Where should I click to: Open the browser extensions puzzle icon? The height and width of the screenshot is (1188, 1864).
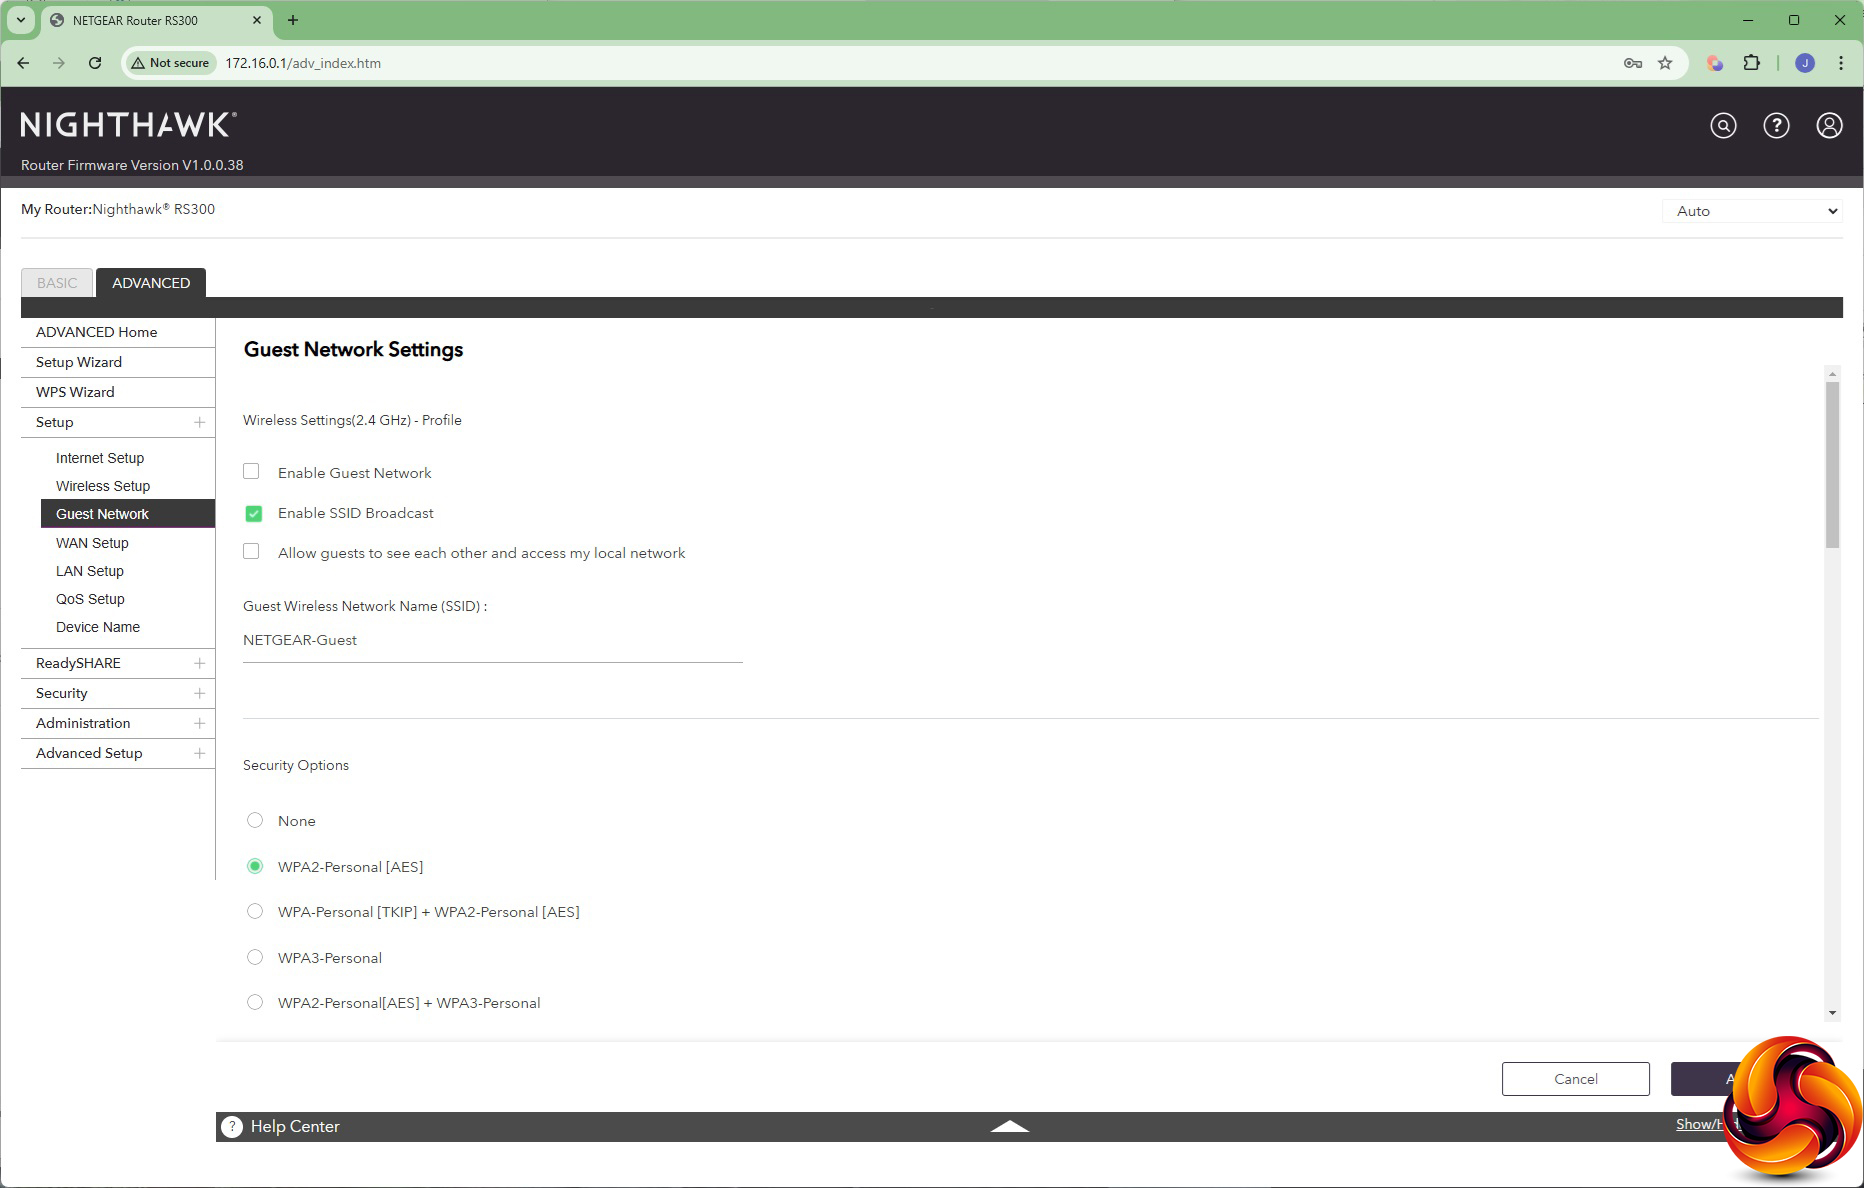(1751, 63)
